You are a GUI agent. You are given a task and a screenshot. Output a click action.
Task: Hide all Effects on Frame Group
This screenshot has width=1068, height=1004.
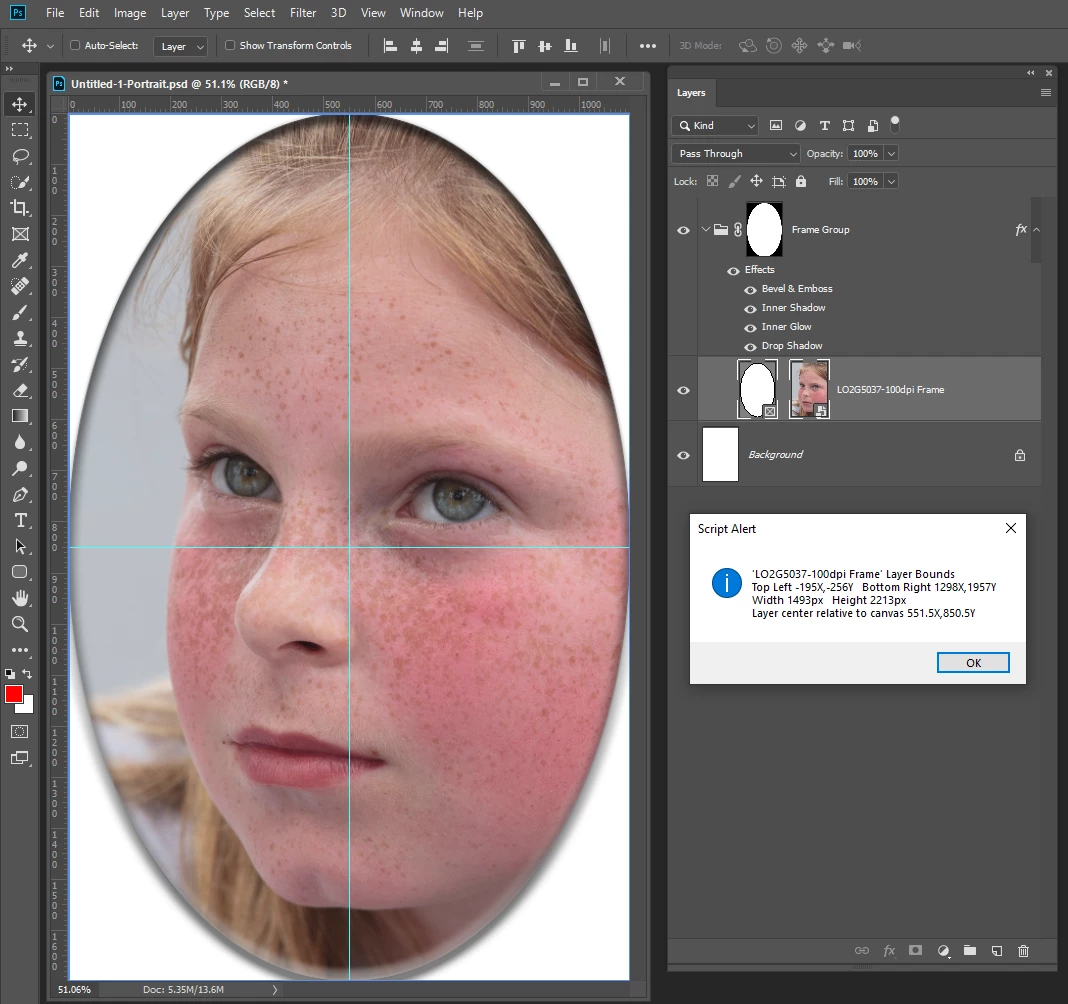[733, 270]
